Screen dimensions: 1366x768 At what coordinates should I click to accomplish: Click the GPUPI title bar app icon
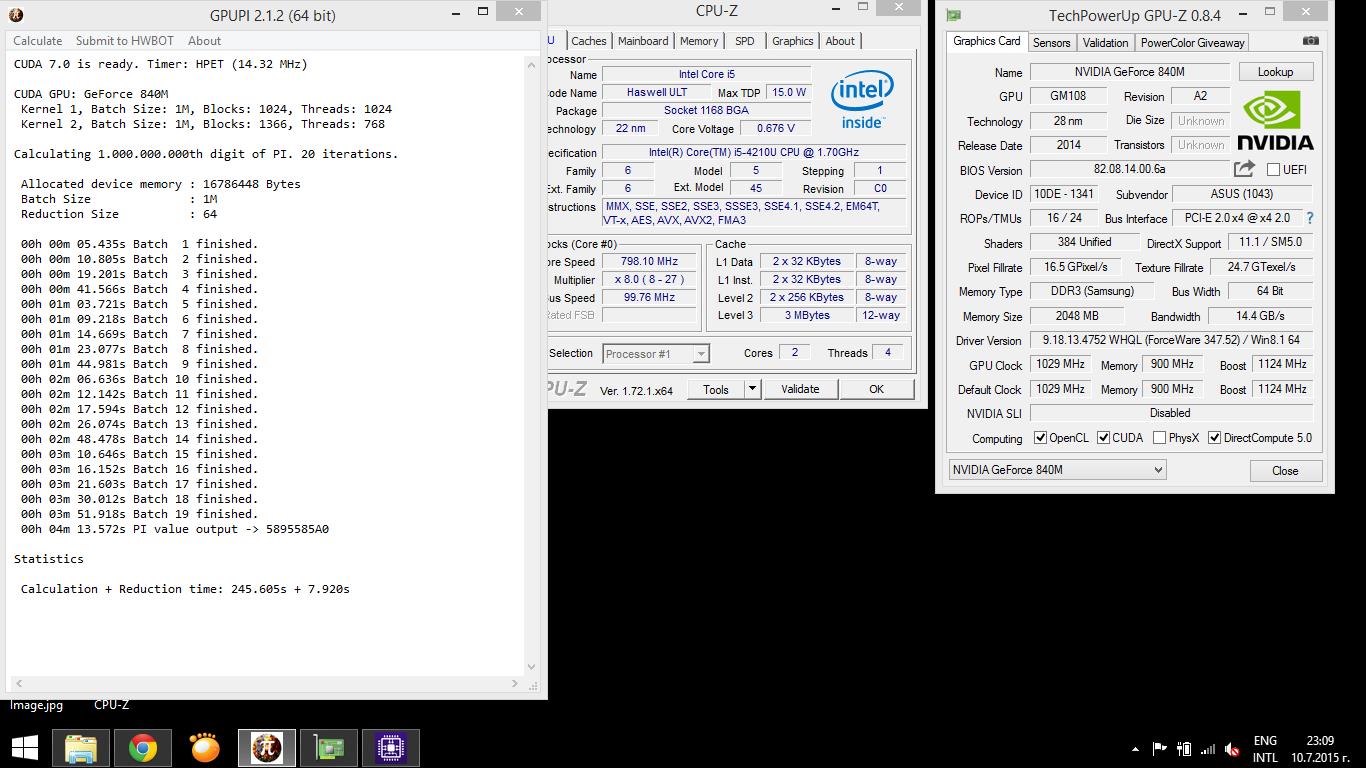16,15
